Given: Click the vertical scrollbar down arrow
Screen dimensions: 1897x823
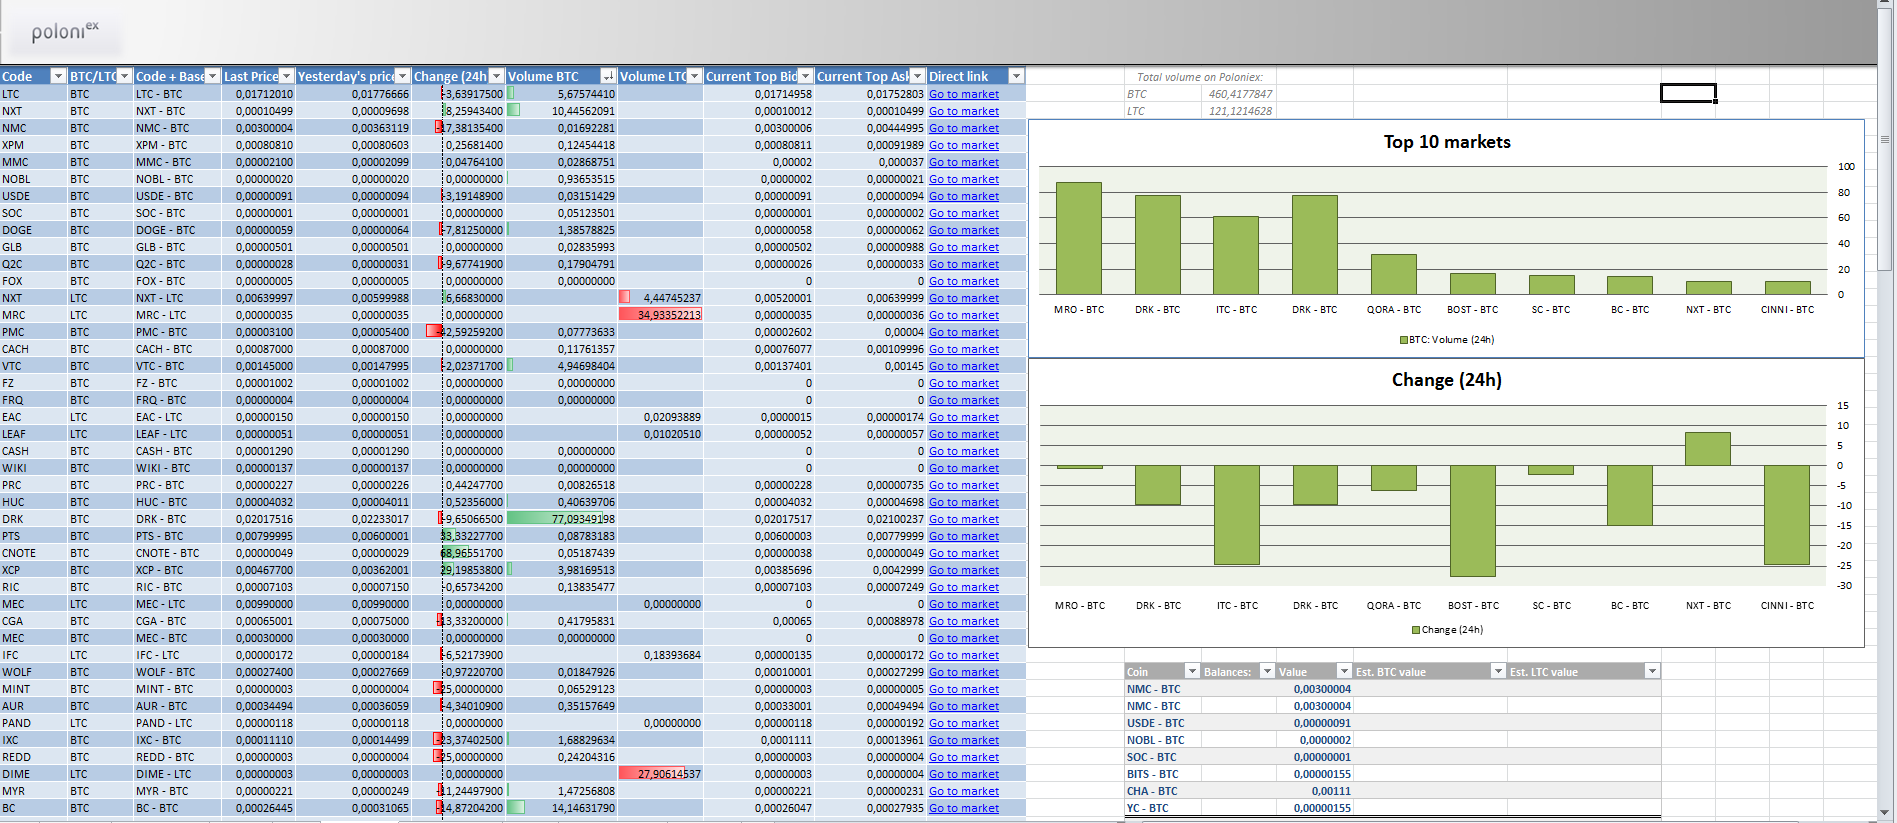Looking at the screenshot, I should [x=1886, y=813].
